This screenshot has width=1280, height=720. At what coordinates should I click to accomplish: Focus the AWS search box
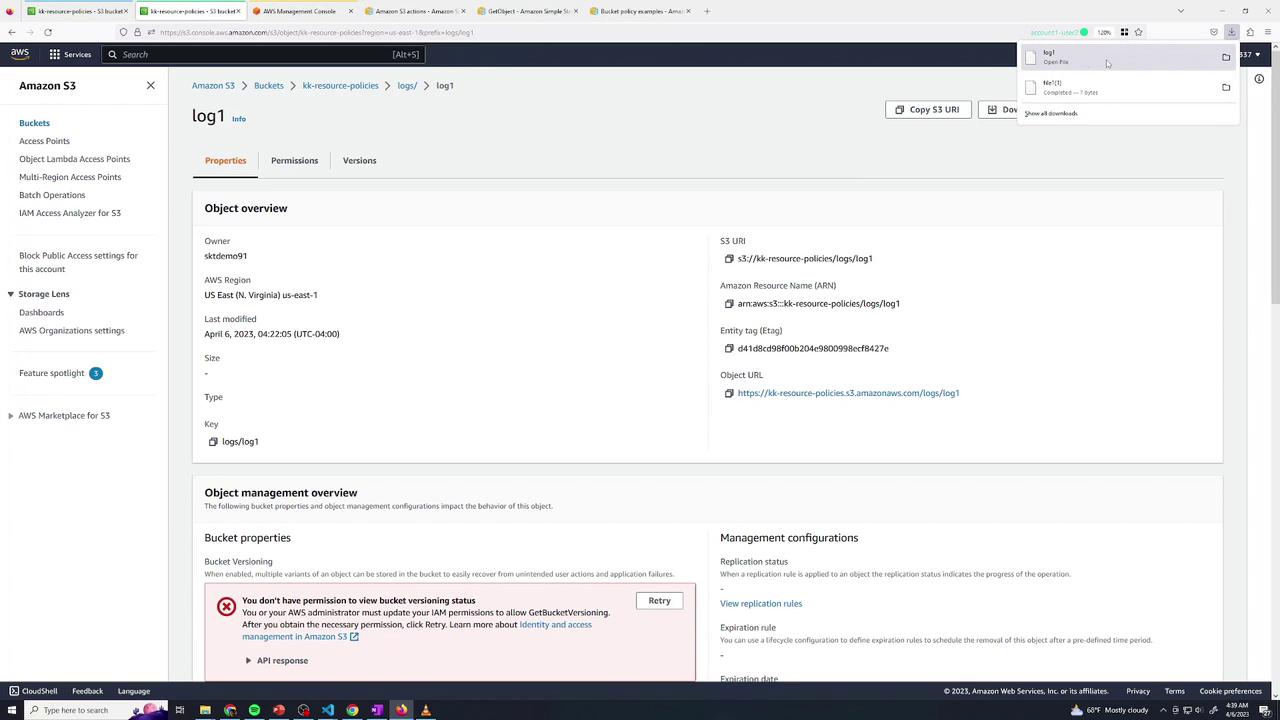click(263, 54)
